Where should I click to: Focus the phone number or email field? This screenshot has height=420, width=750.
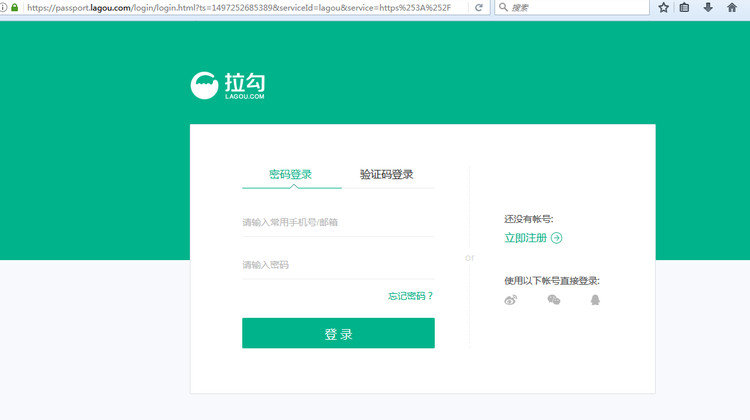338,222
